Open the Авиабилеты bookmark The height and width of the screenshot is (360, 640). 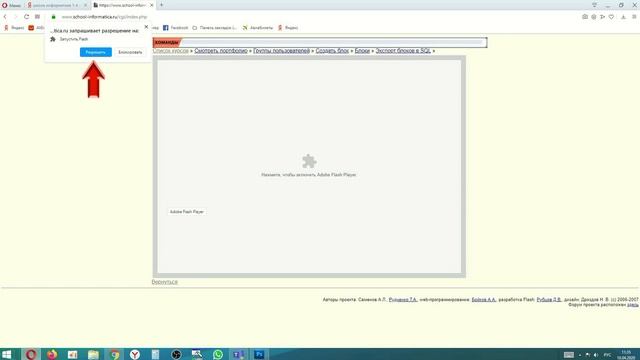[x=258, y=28]
